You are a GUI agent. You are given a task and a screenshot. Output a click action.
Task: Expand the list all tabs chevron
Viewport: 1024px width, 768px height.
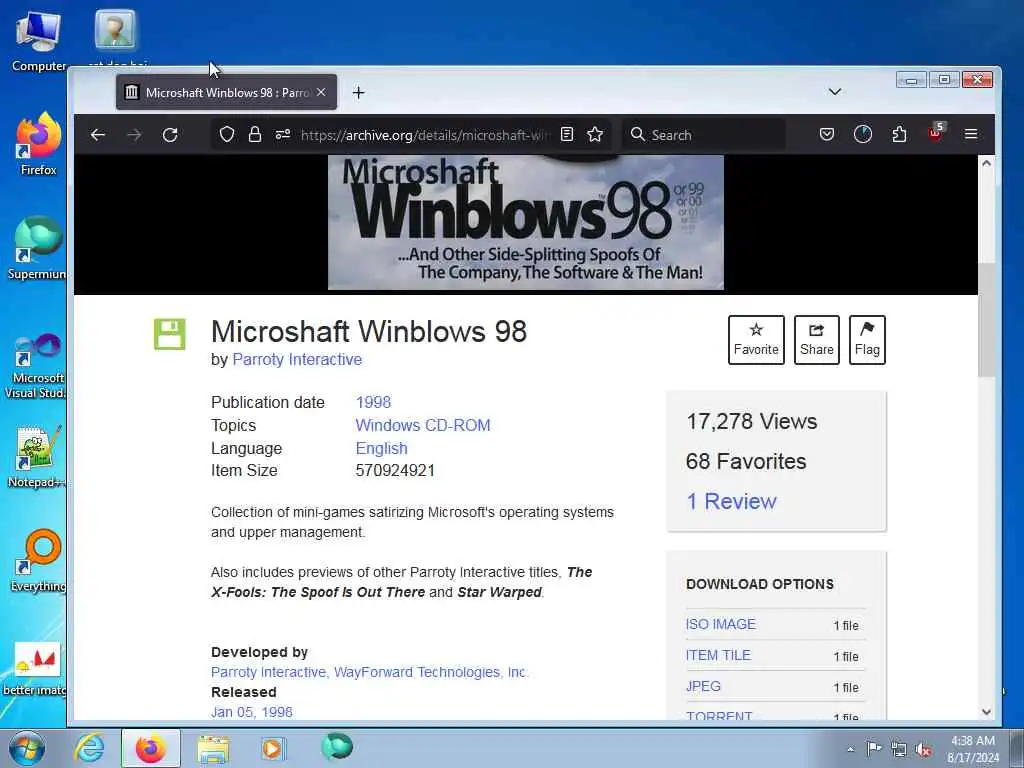tap(835, 91)
